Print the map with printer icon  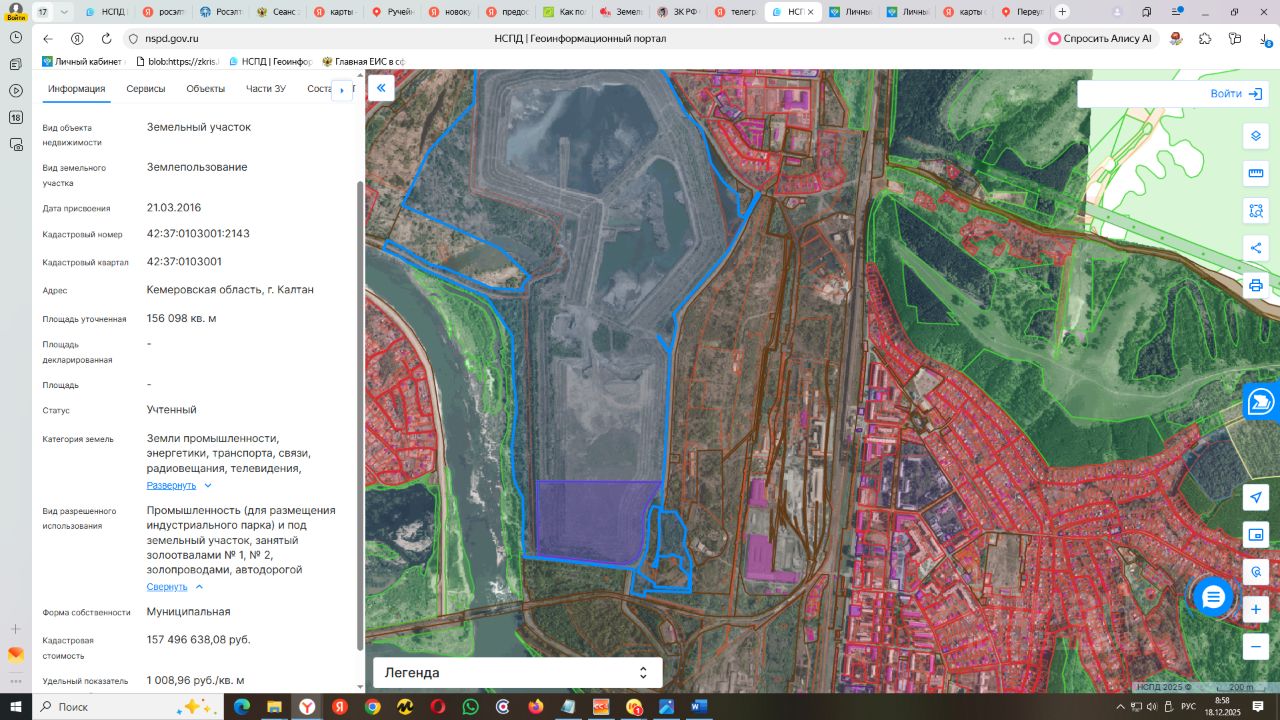[x=1256, y=285]
